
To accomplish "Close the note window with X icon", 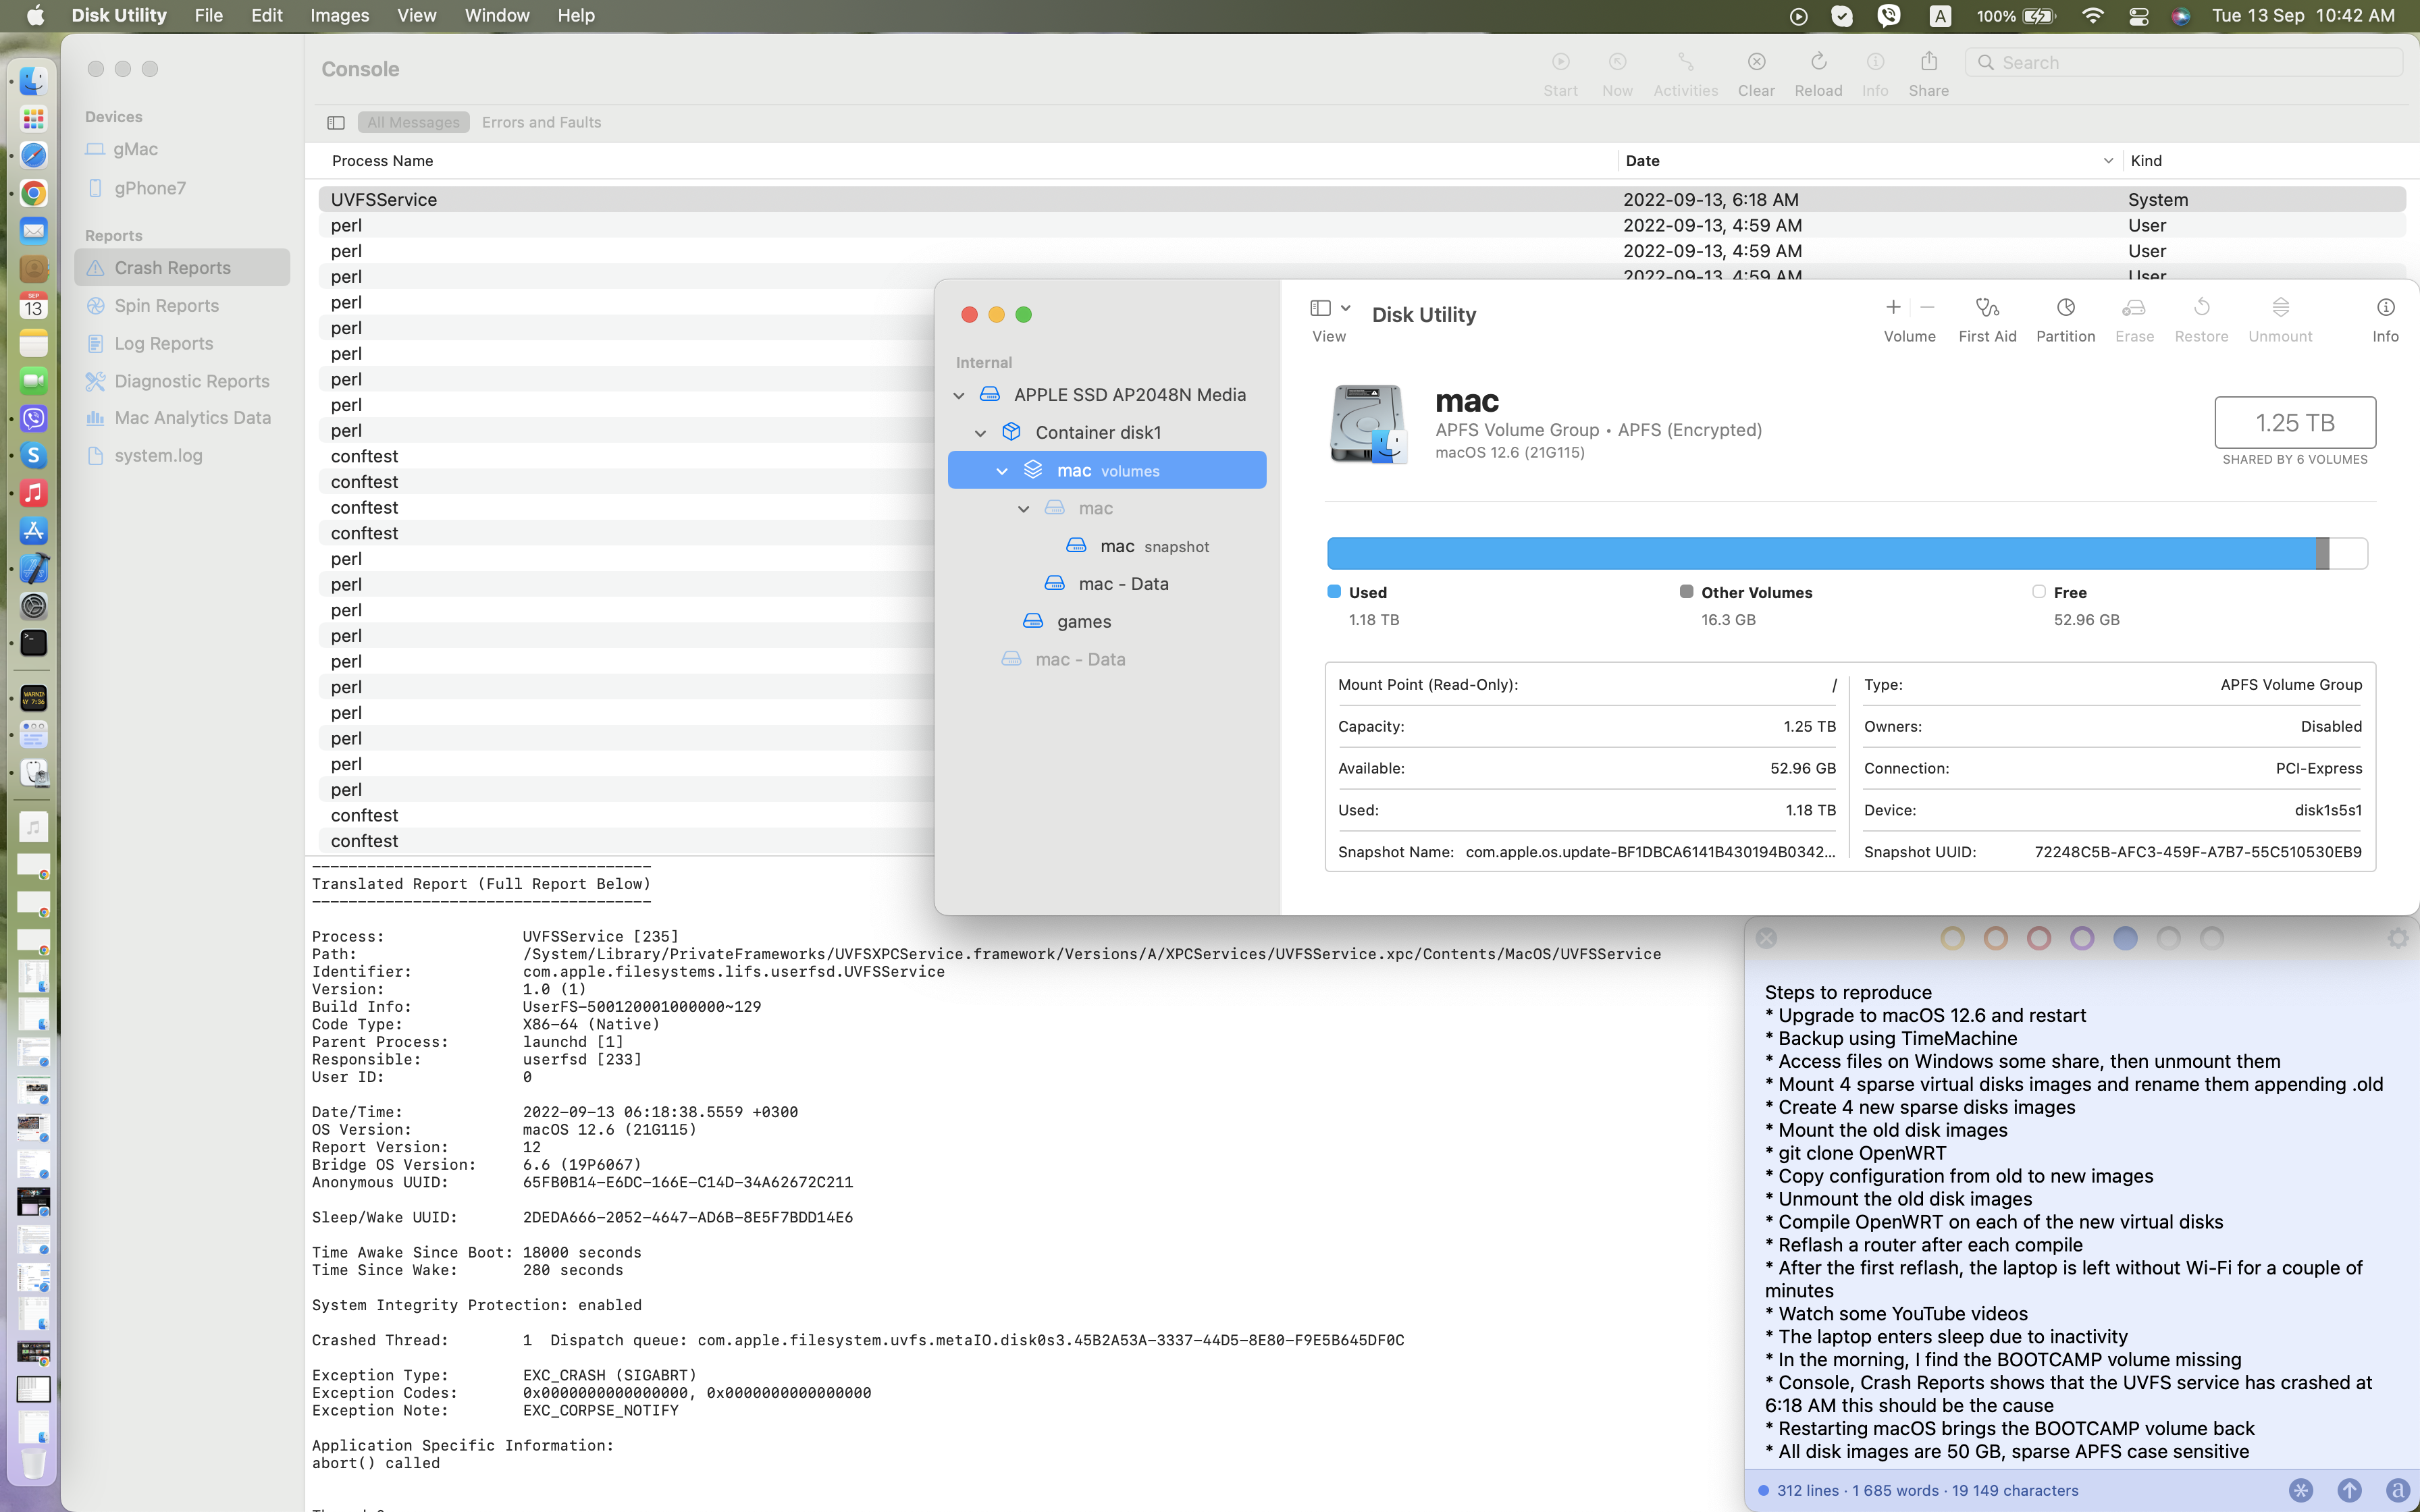I will tap(1766, 938).
